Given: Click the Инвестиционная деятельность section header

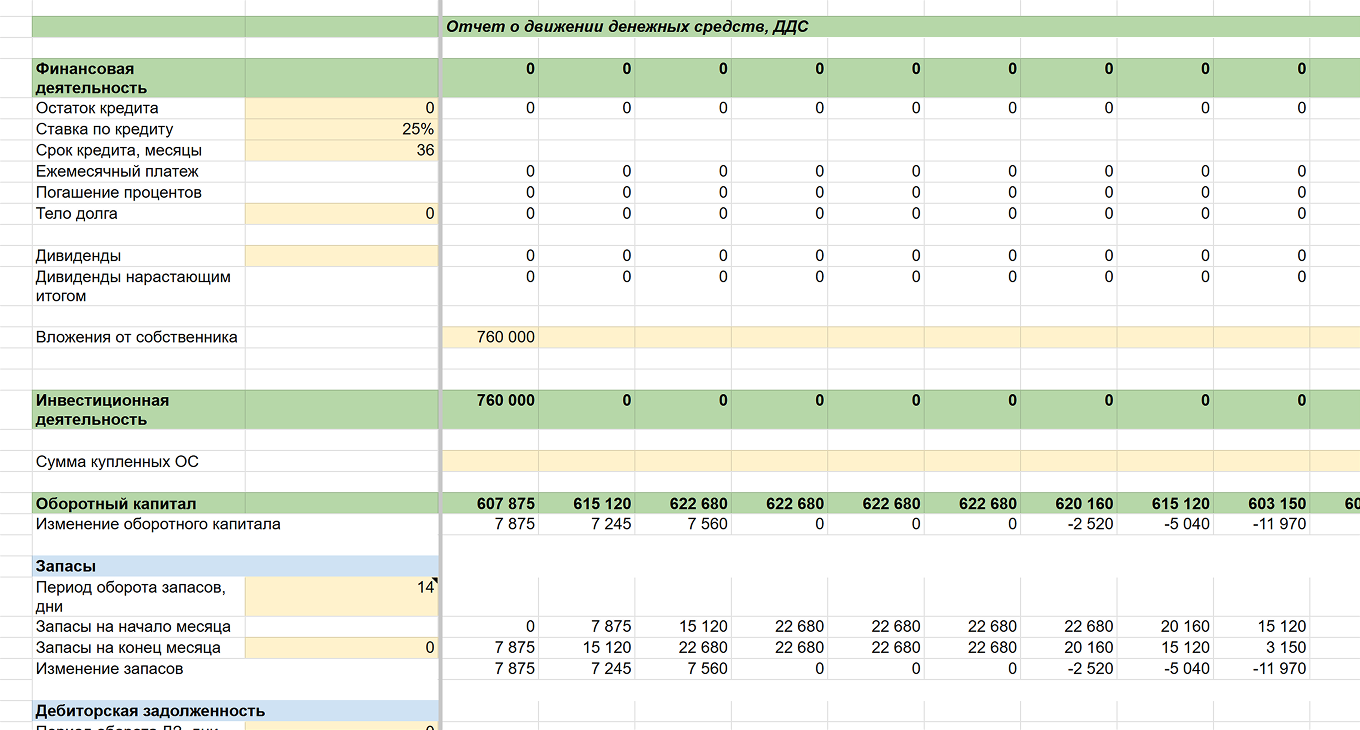Looking at the screenshot, I should [x=138, y=410].
